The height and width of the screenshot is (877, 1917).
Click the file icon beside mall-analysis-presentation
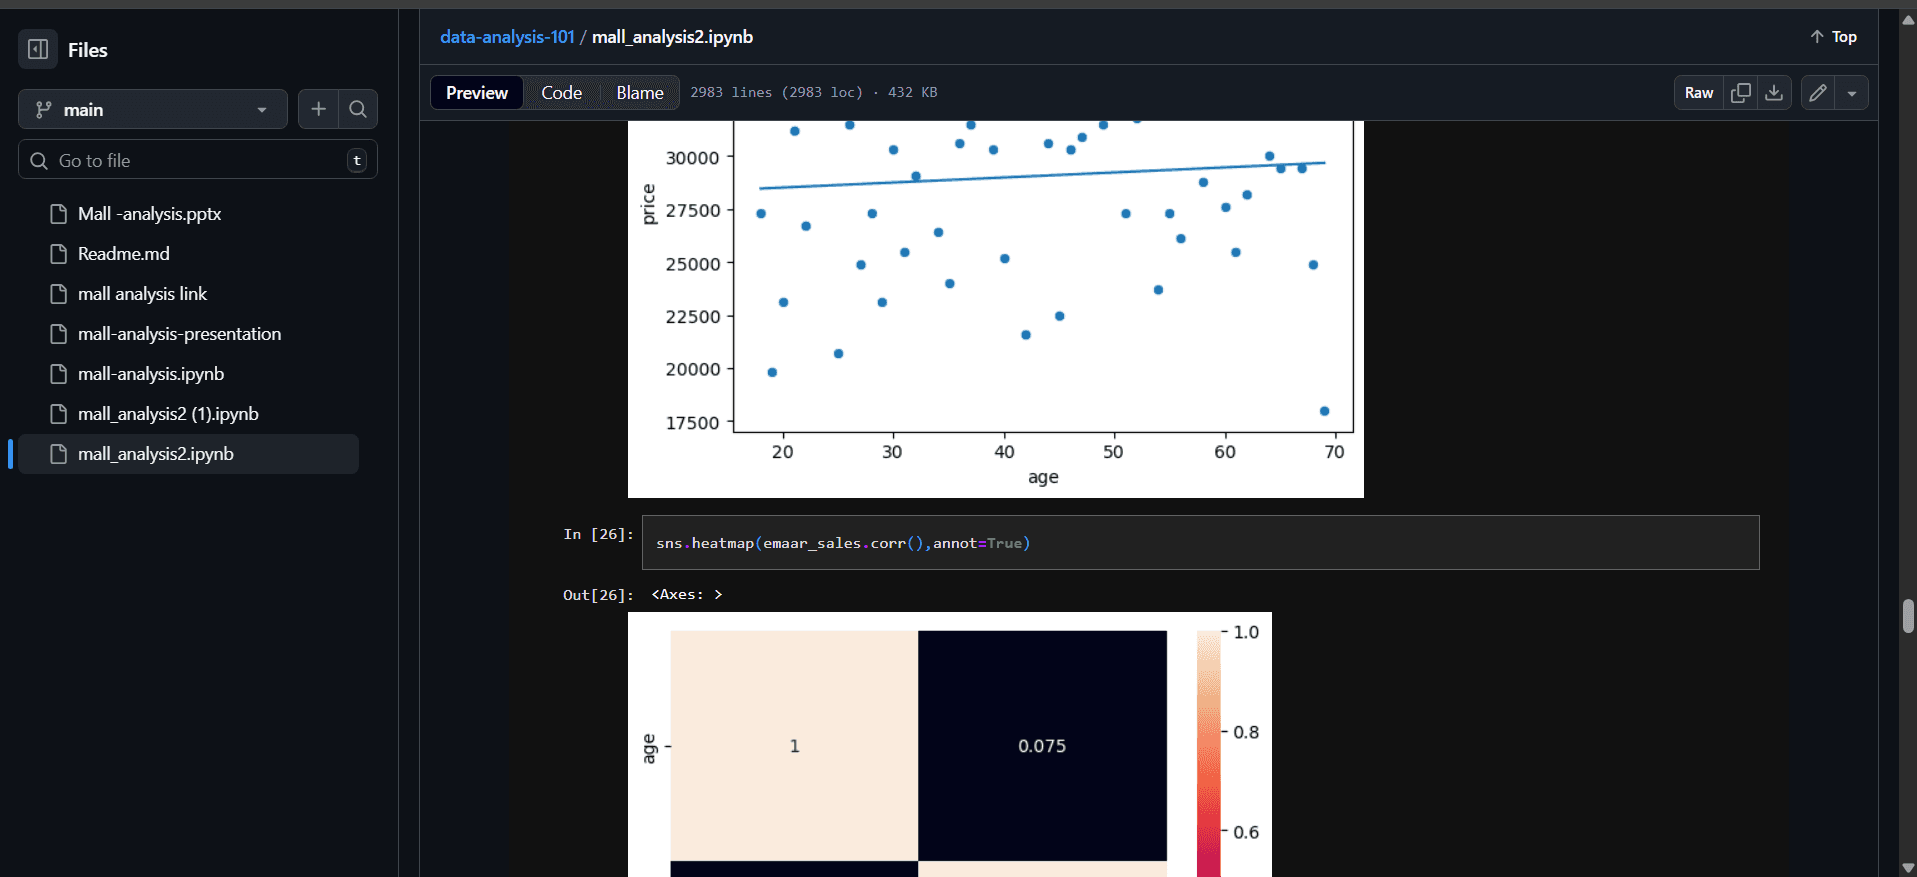tap(59, 334)
